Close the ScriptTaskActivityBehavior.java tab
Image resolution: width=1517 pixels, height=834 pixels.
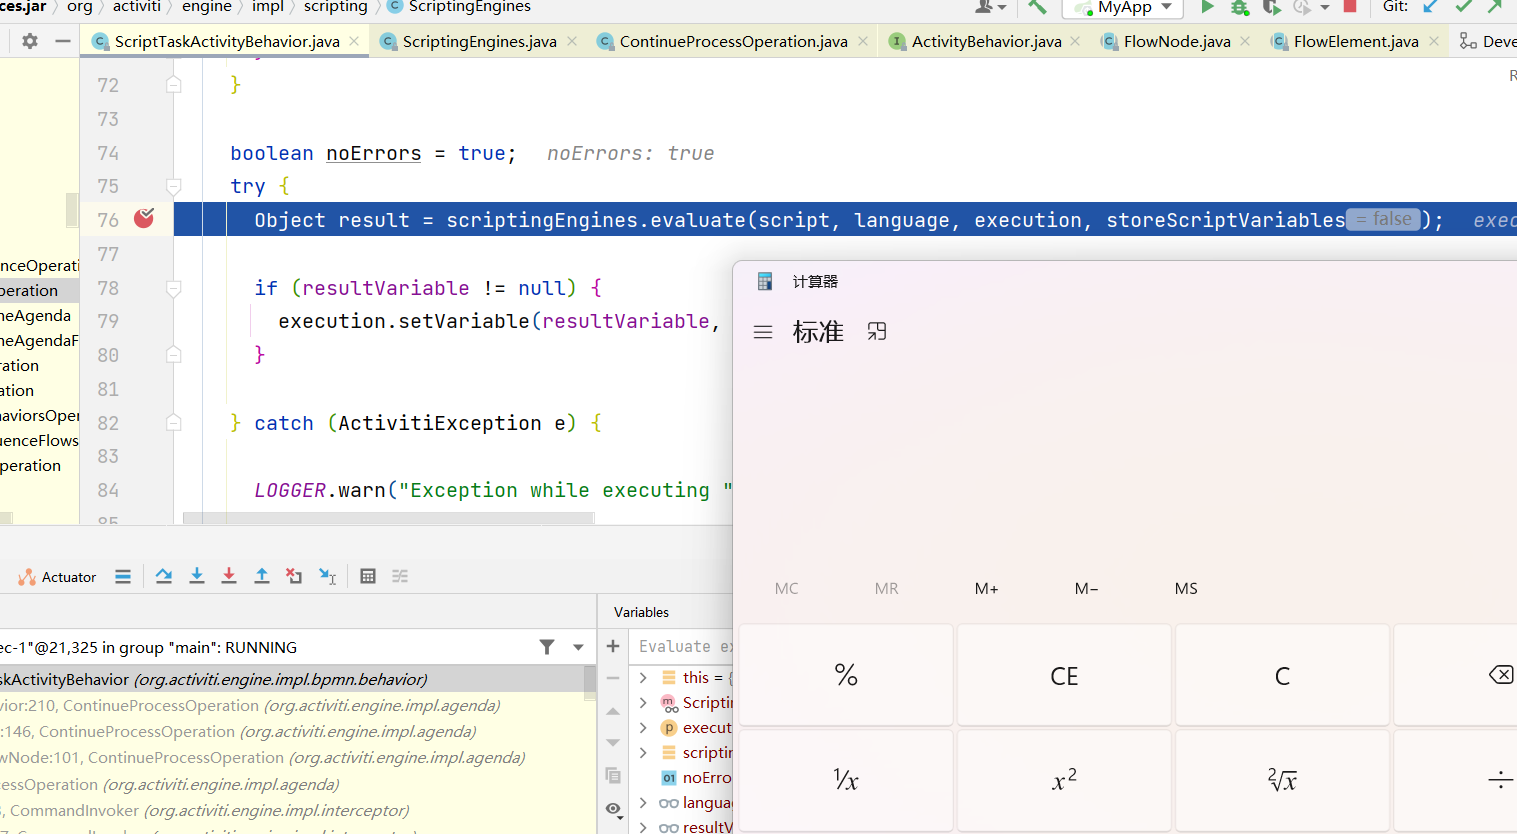pyautogui.click(x=354, y=41)
